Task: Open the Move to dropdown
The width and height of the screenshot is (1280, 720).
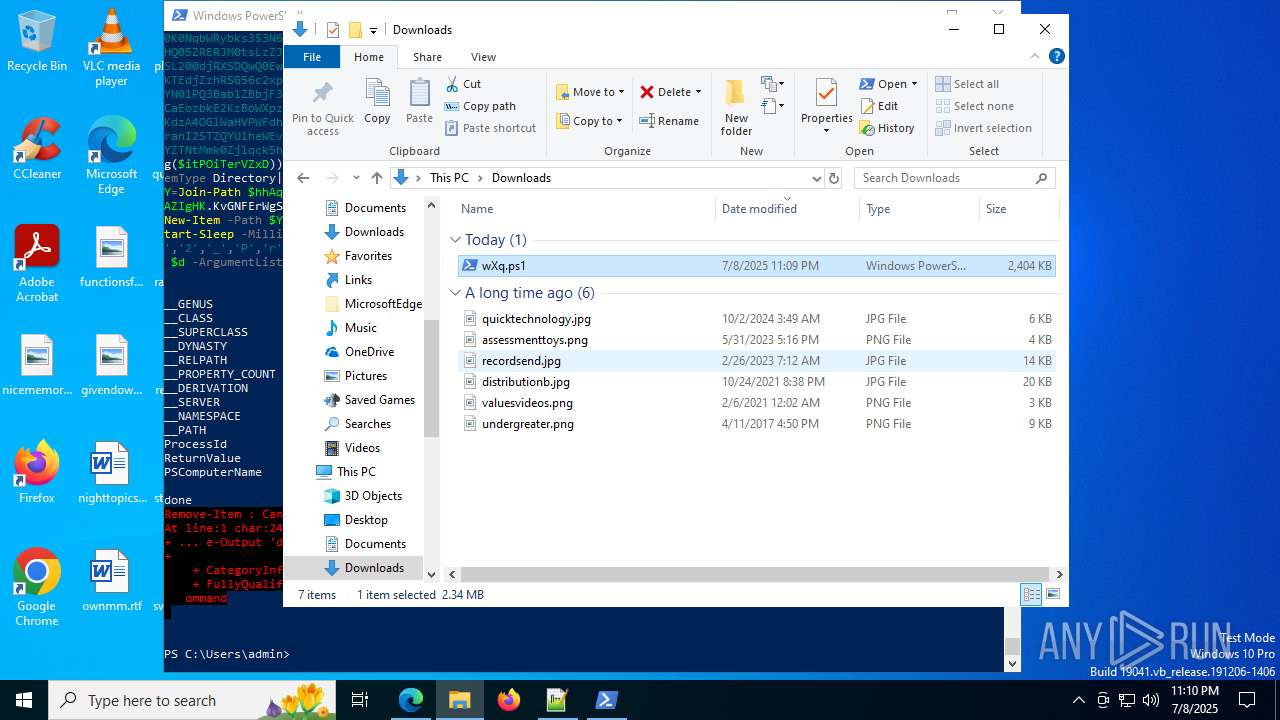Action: [590, 92]
